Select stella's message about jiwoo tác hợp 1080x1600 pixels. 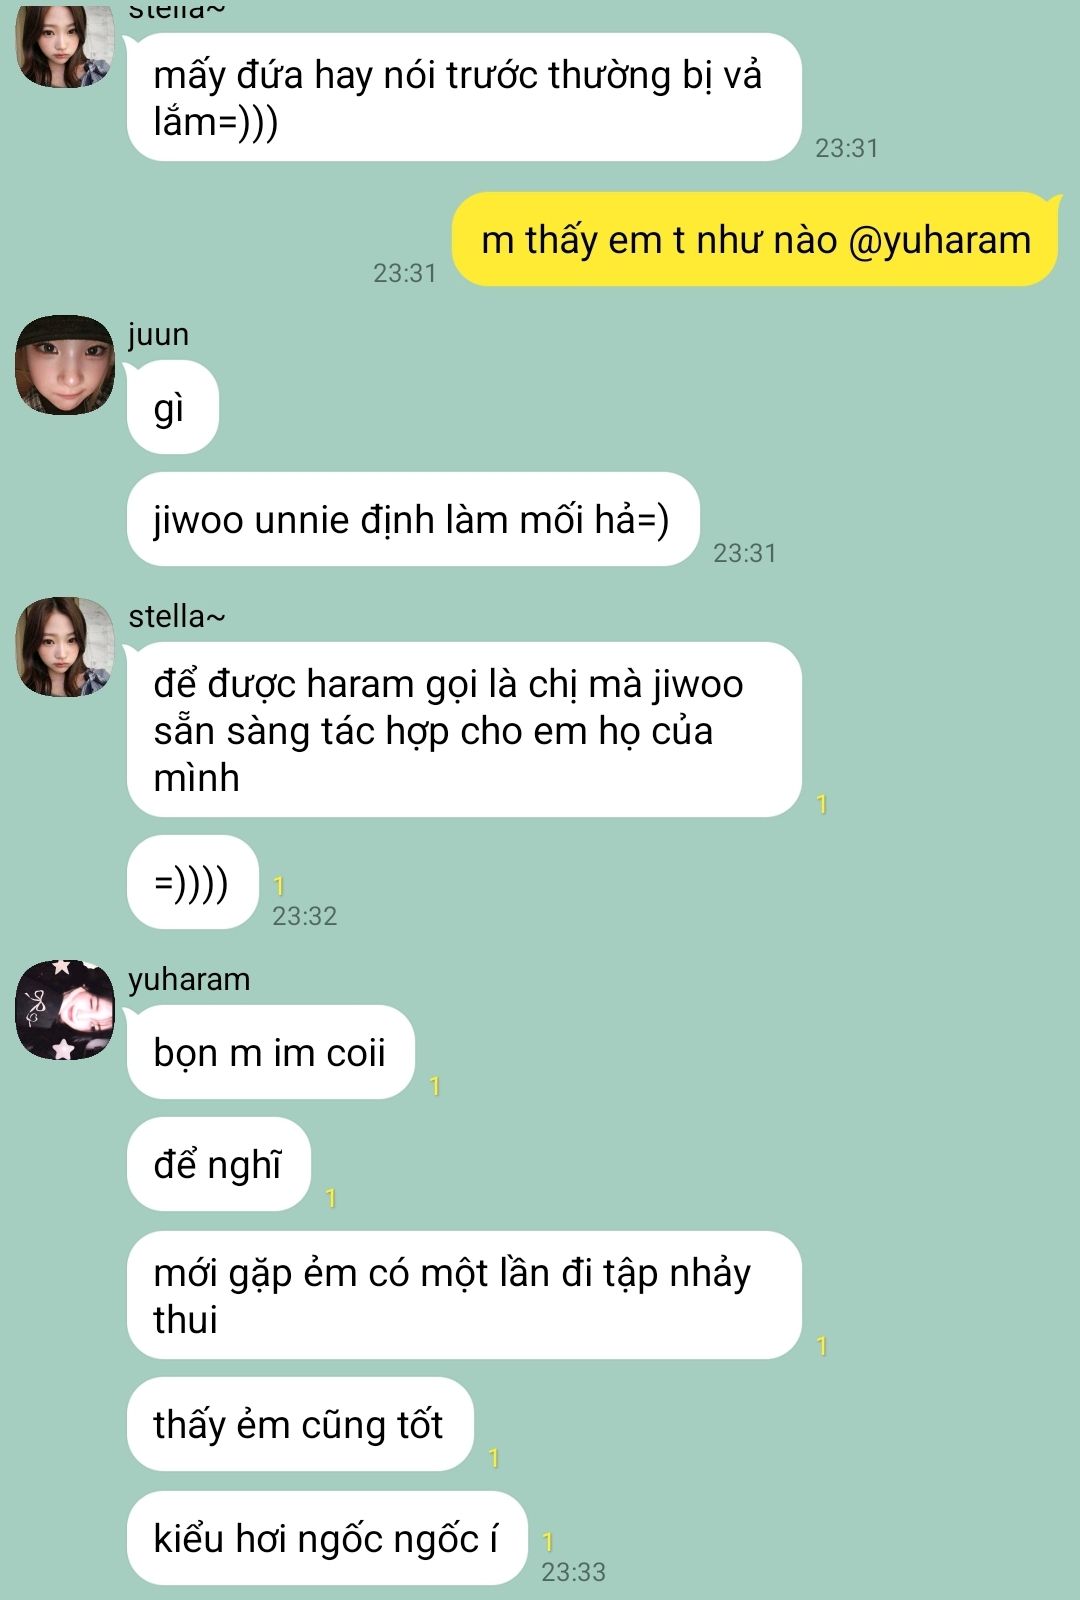coord(464,730)
